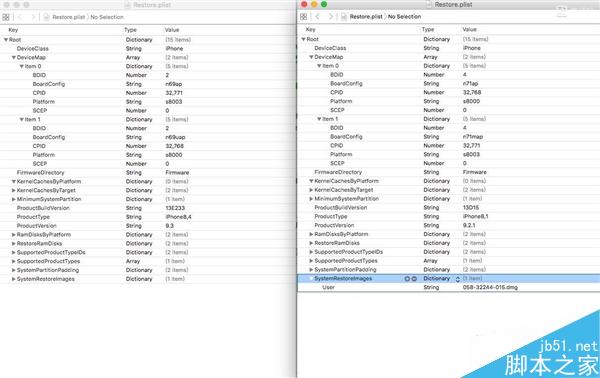The width and height of the screenshot is (600, 378).
Task: Expand MinimumSystemPartition in right window
Action: tap(311, 199)
